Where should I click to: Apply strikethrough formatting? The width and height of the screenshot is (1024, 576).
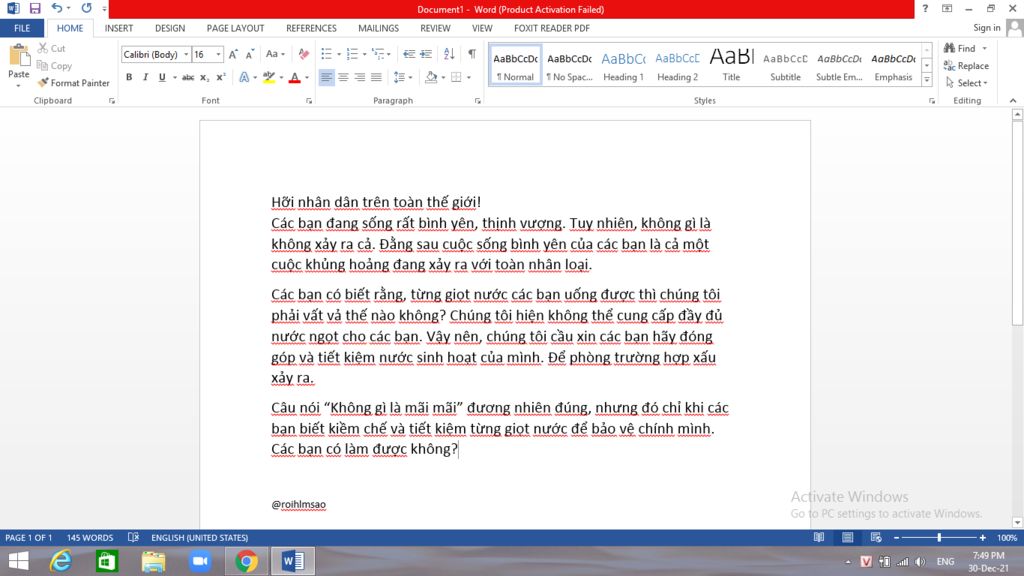point(188,77)
